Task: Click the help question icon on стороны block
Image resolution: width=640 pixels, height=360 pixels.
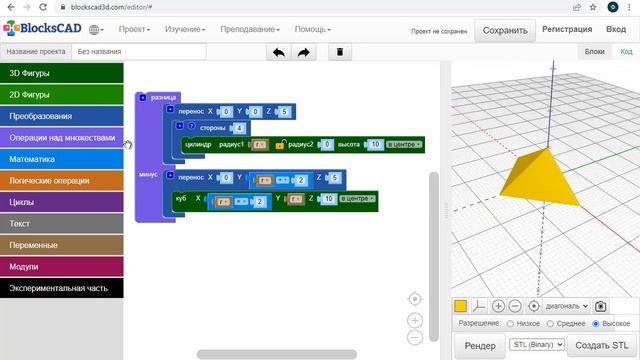Action: [x=191, y=126]
